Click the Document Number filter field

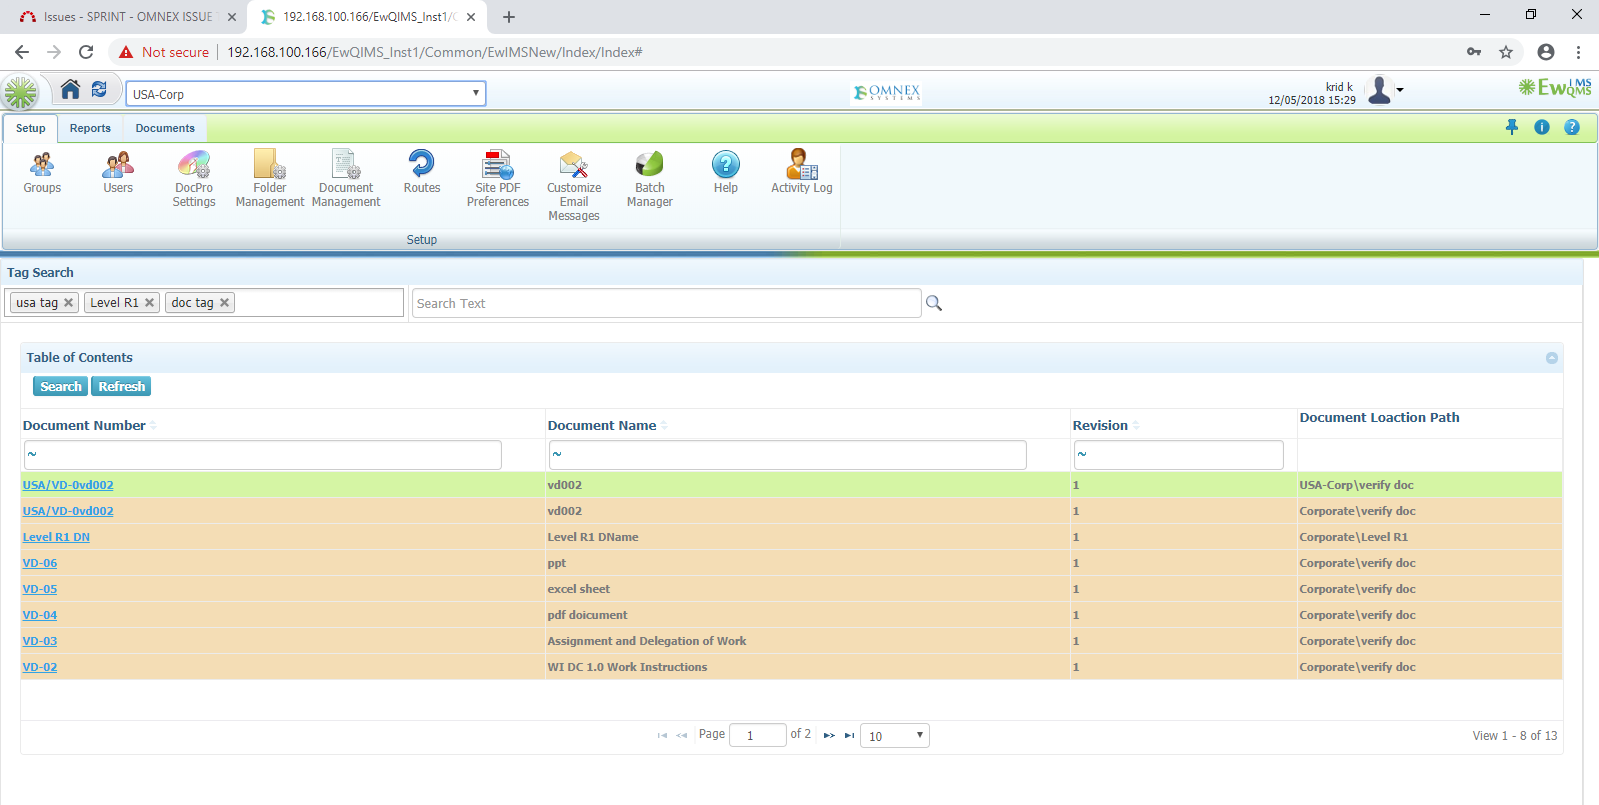coord(263,455)
